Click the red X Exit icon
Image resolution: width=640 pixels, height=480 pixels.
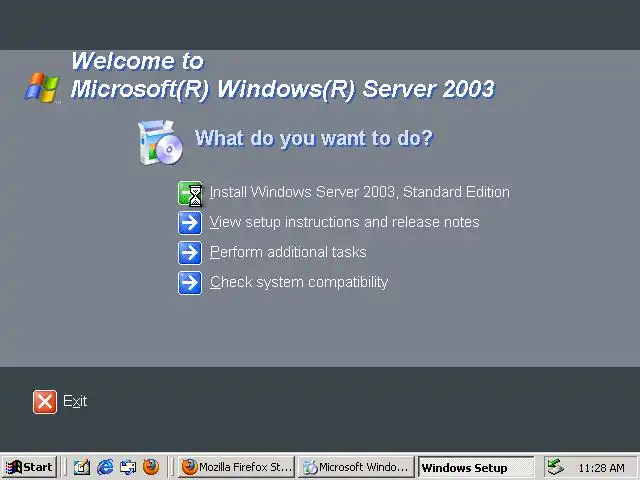pos(45,402)
